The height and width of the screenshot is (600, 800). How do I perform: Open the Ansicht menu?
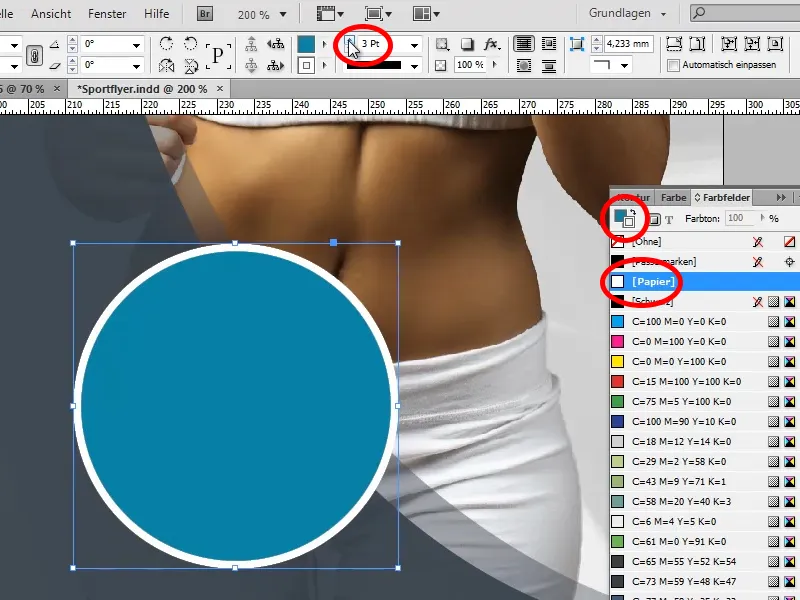tap(51, 14)
